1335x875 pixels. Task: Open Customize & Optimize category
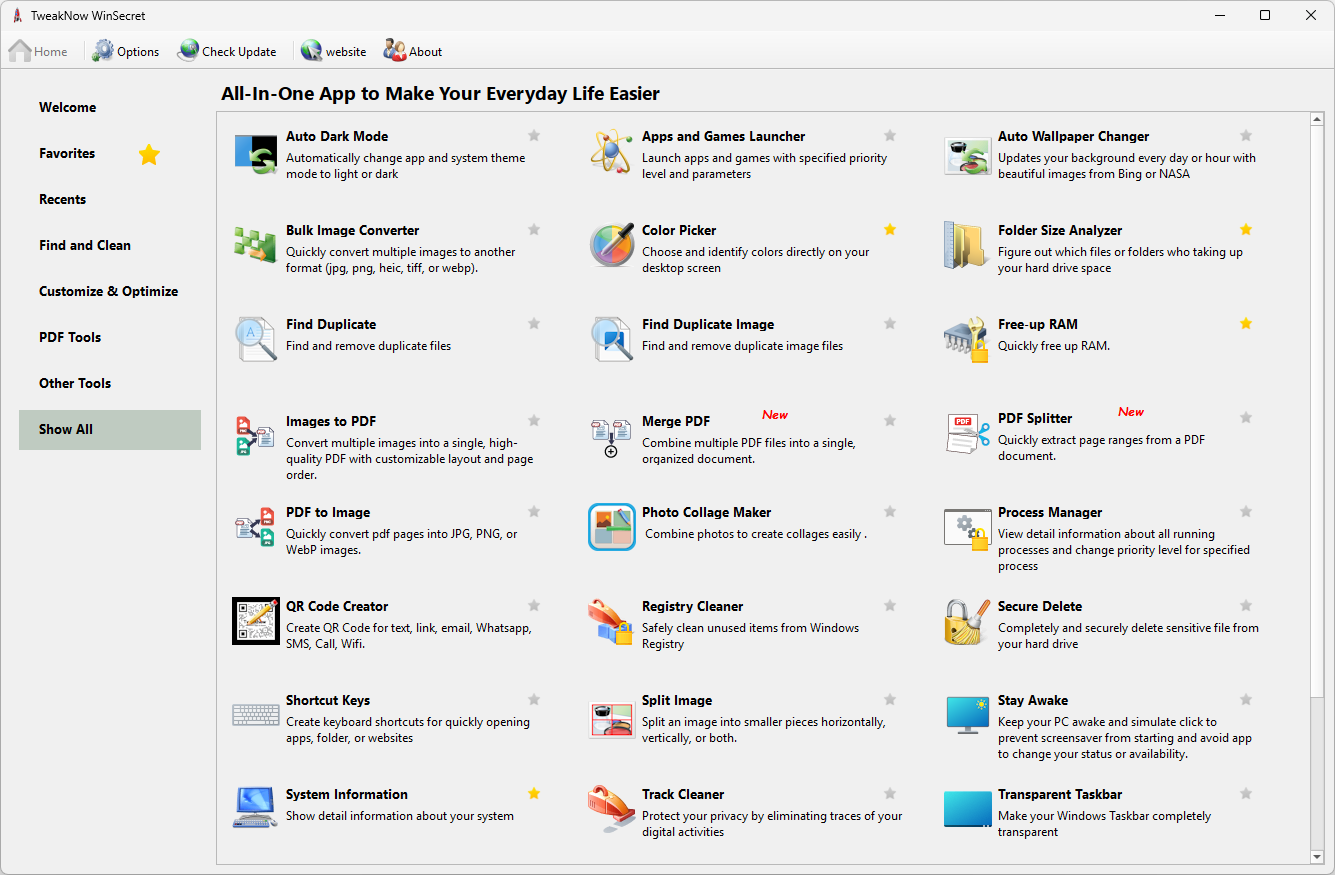(x=110, y=291)
